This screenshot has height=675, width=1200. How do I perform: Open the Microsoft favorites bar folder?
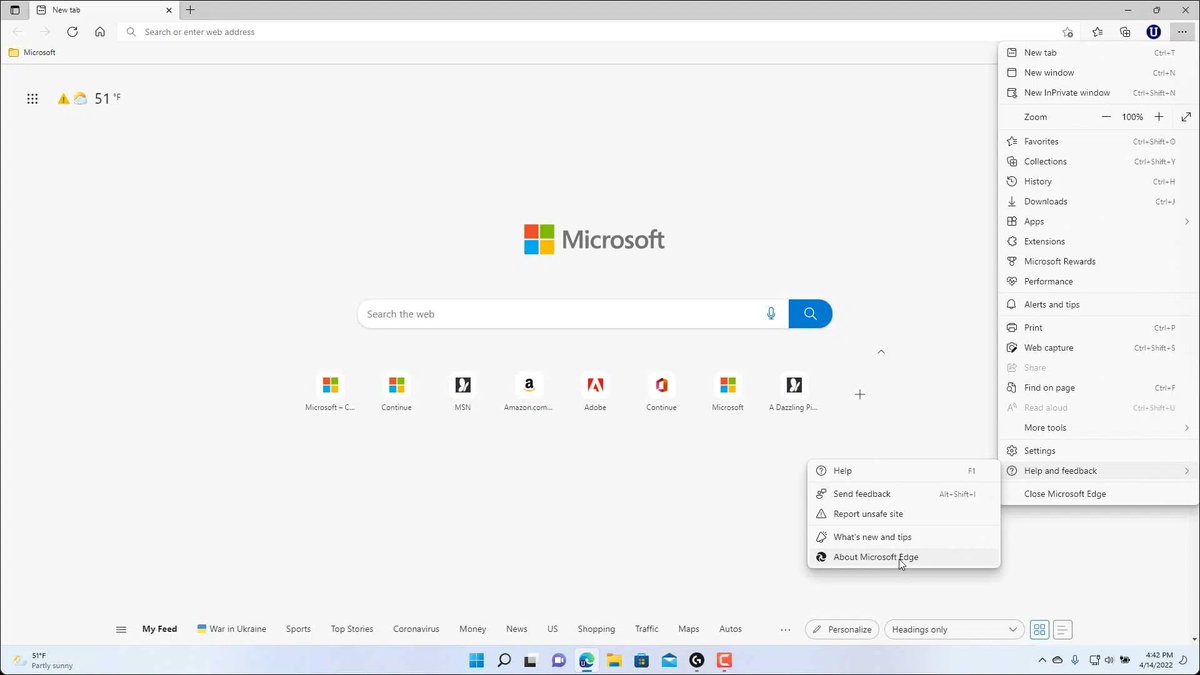[x=32, y=52]
